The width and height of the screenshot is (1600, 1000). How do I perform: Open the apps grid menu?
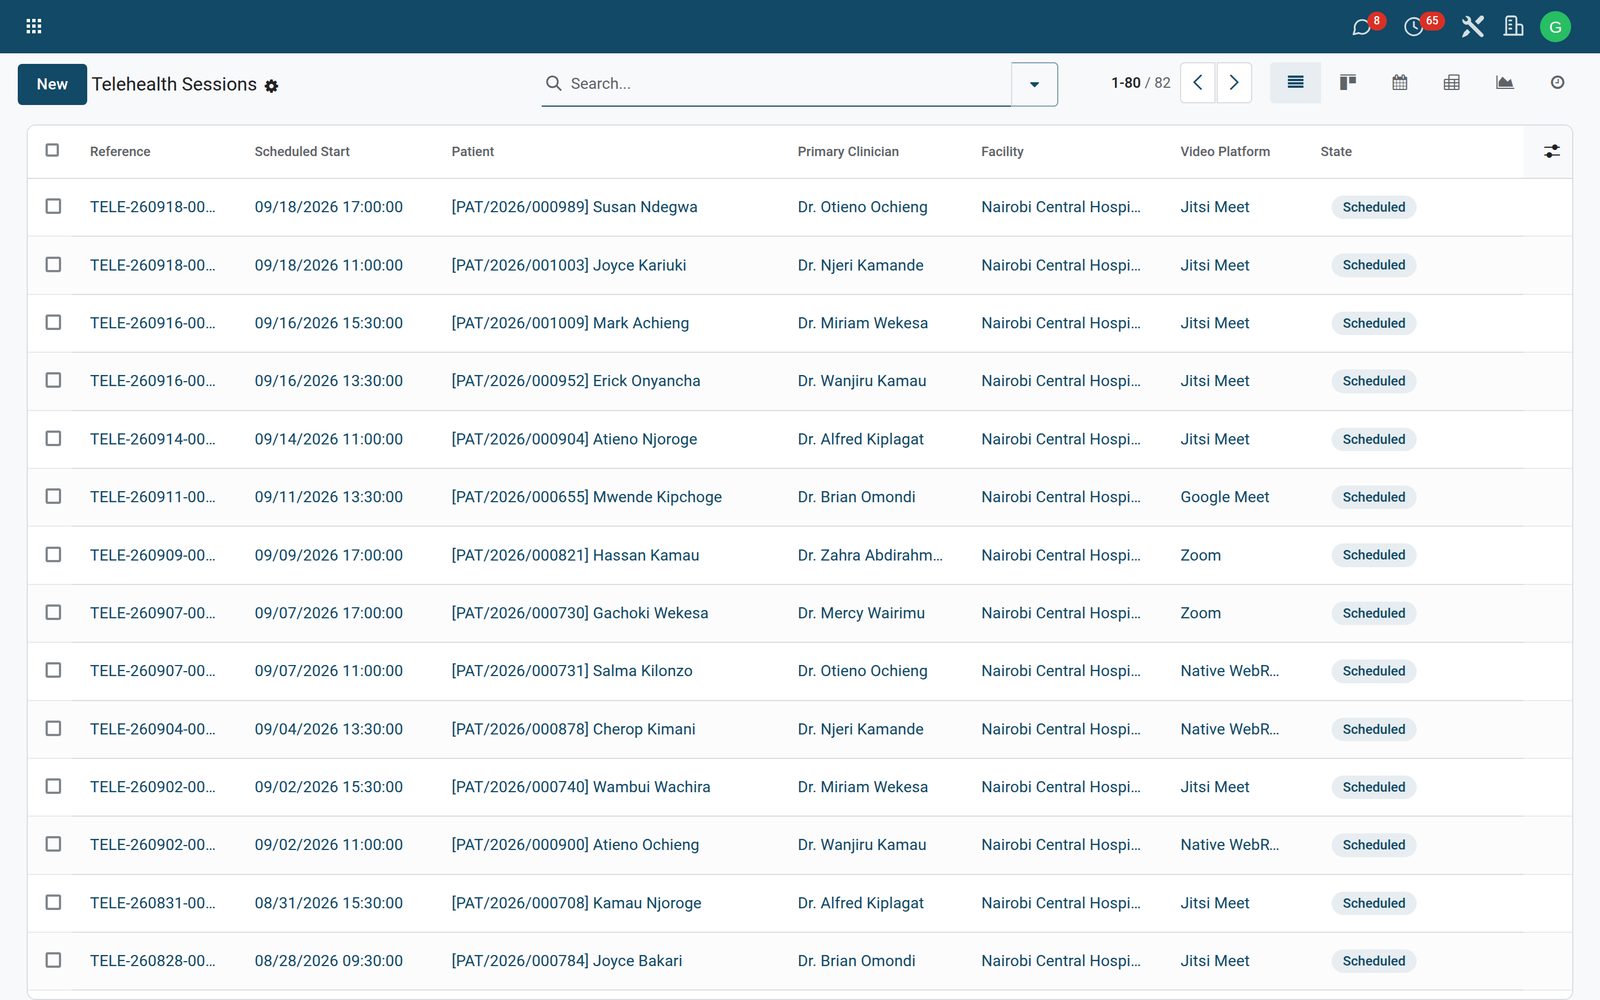[33, 26]
